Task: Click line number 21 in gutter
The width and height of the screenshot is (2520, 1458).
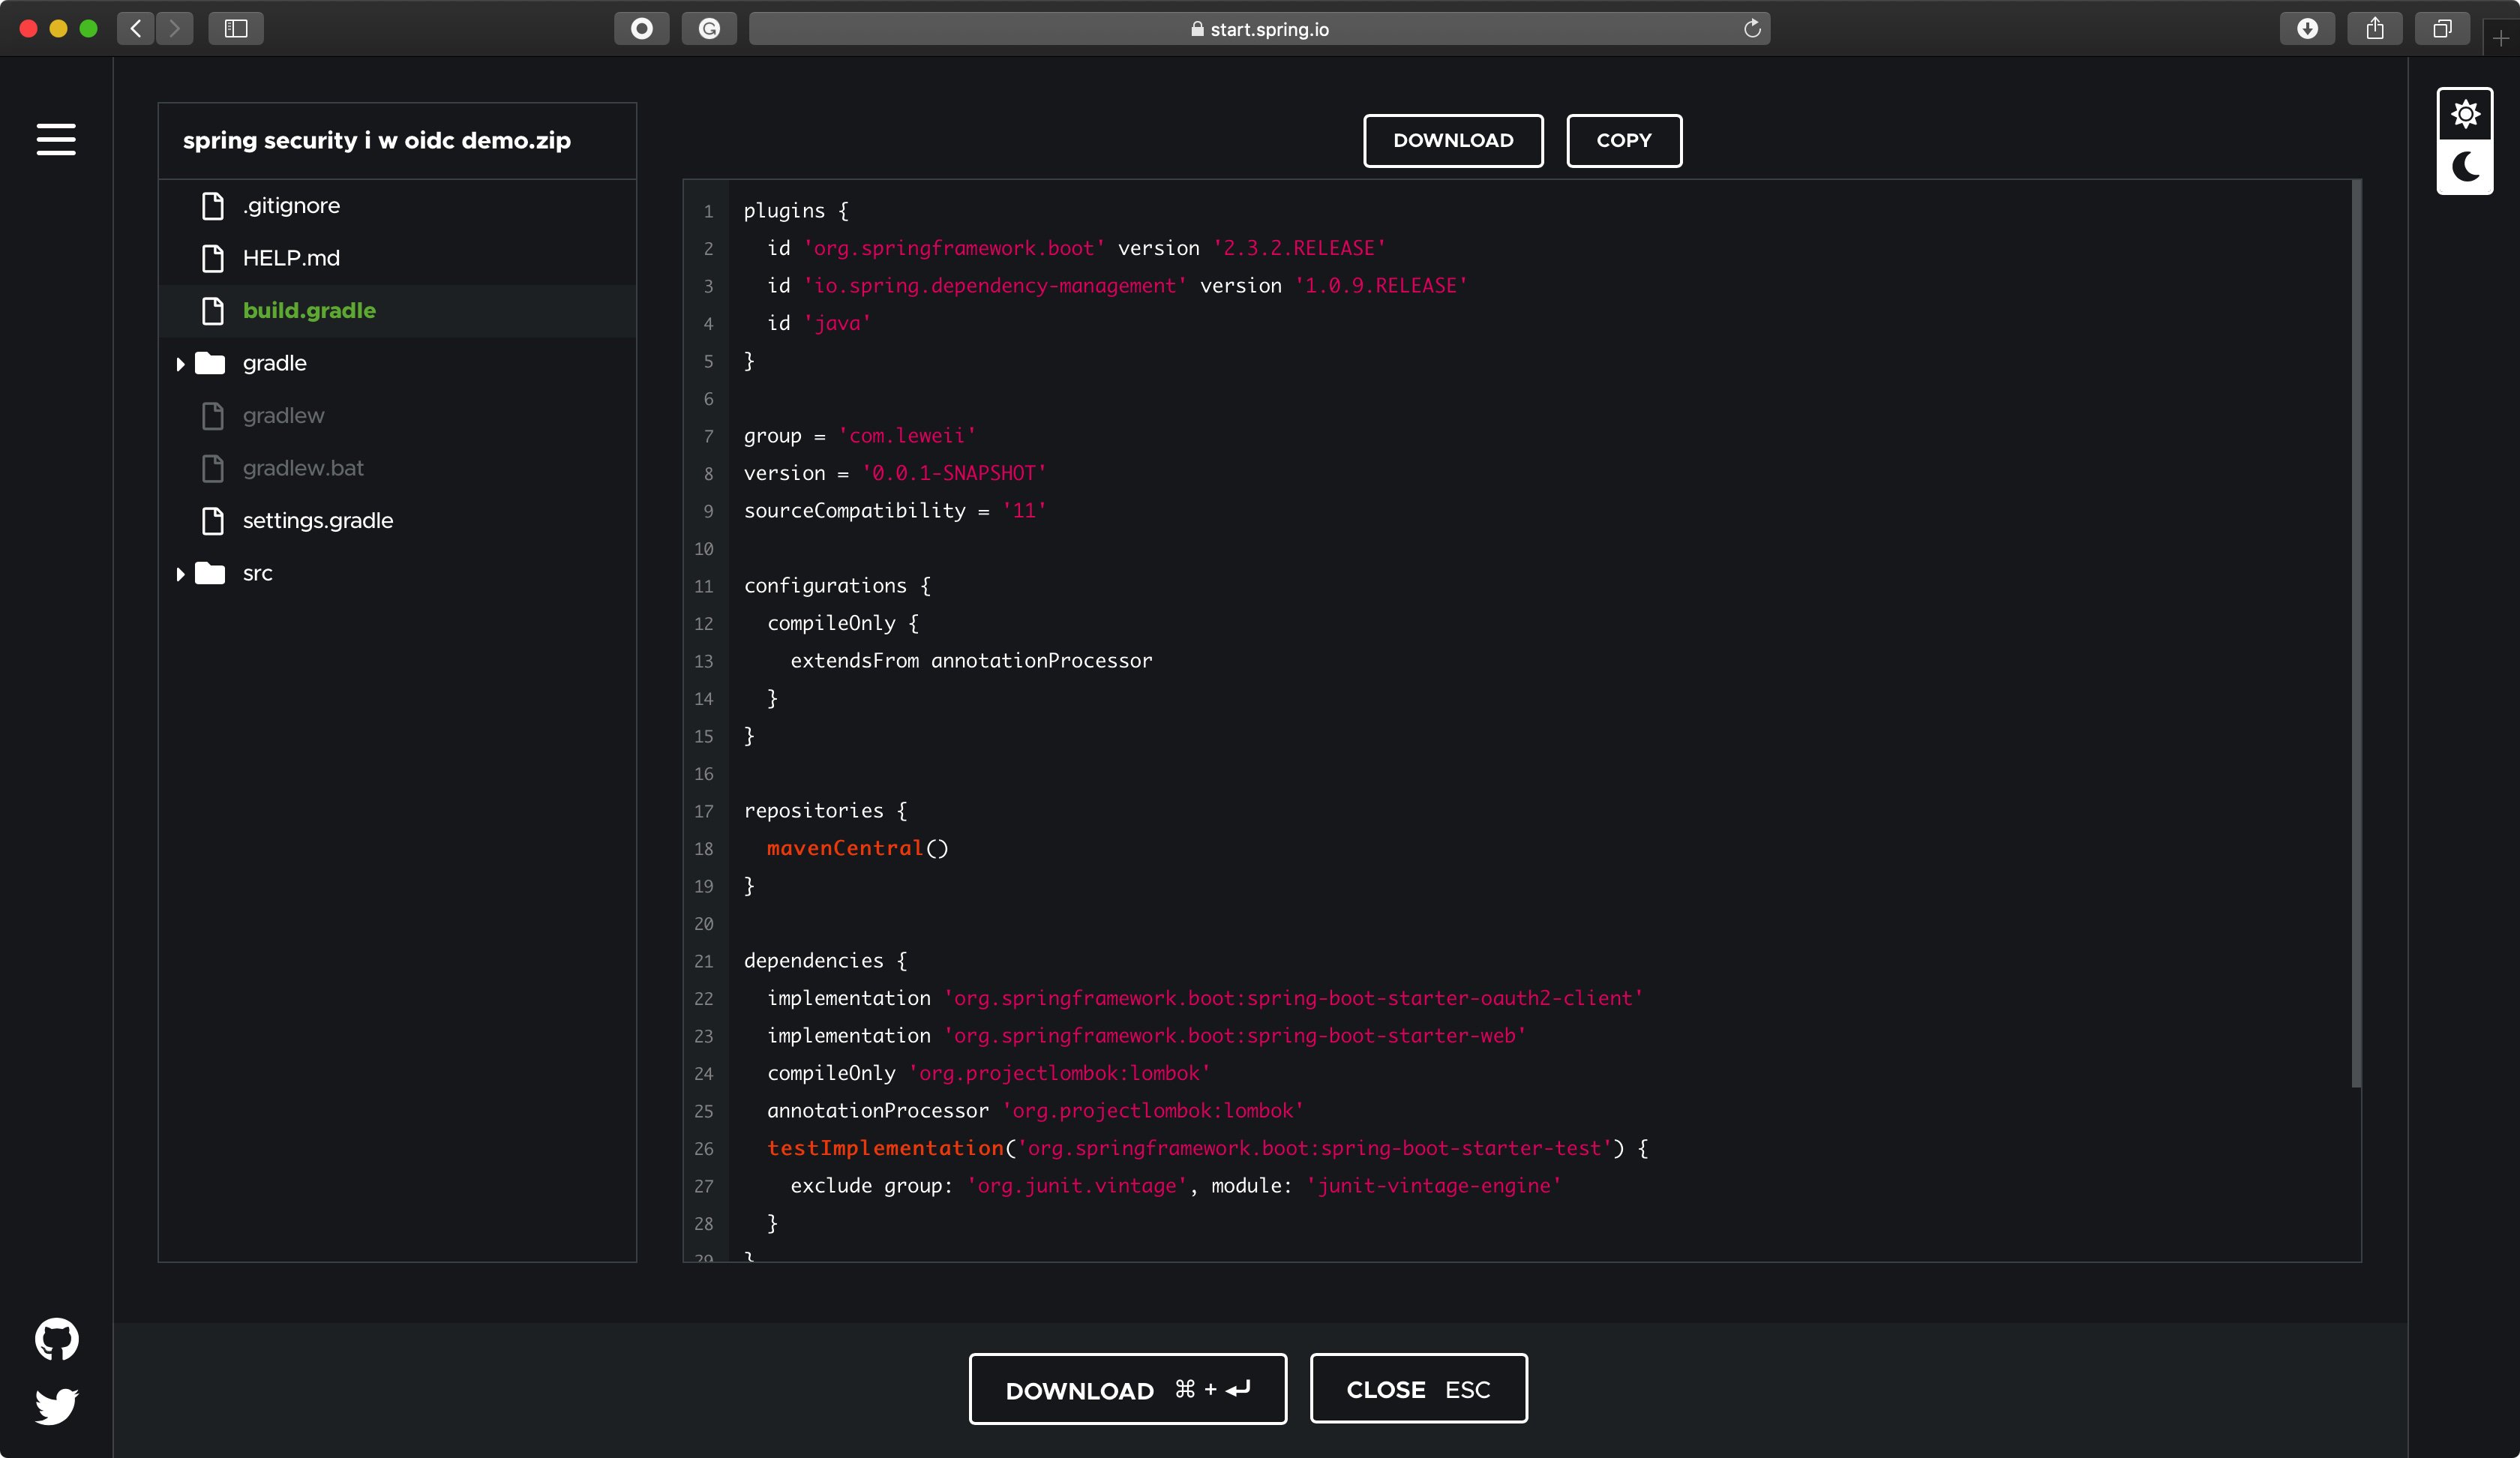Action: [x=704, y=961]
